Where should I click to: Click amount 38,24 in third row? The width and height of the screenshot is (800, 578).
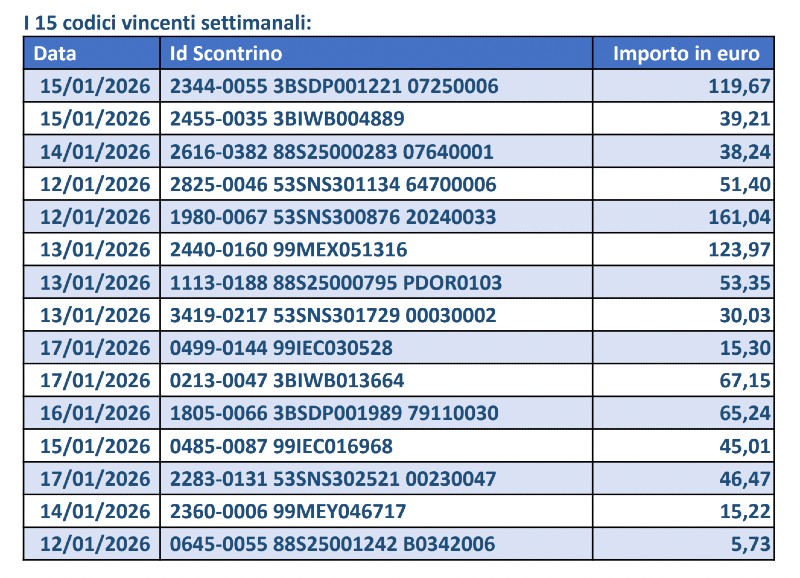[745, 152]
